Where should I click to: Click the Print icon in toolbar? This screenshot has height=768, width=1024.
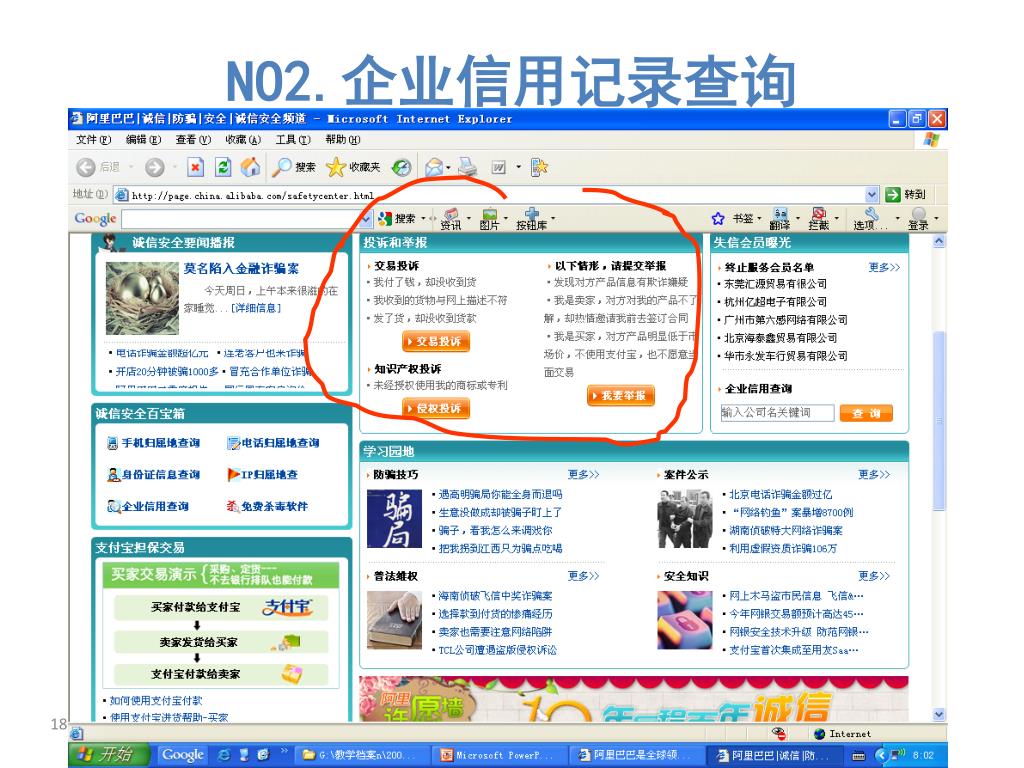[467, 167]
